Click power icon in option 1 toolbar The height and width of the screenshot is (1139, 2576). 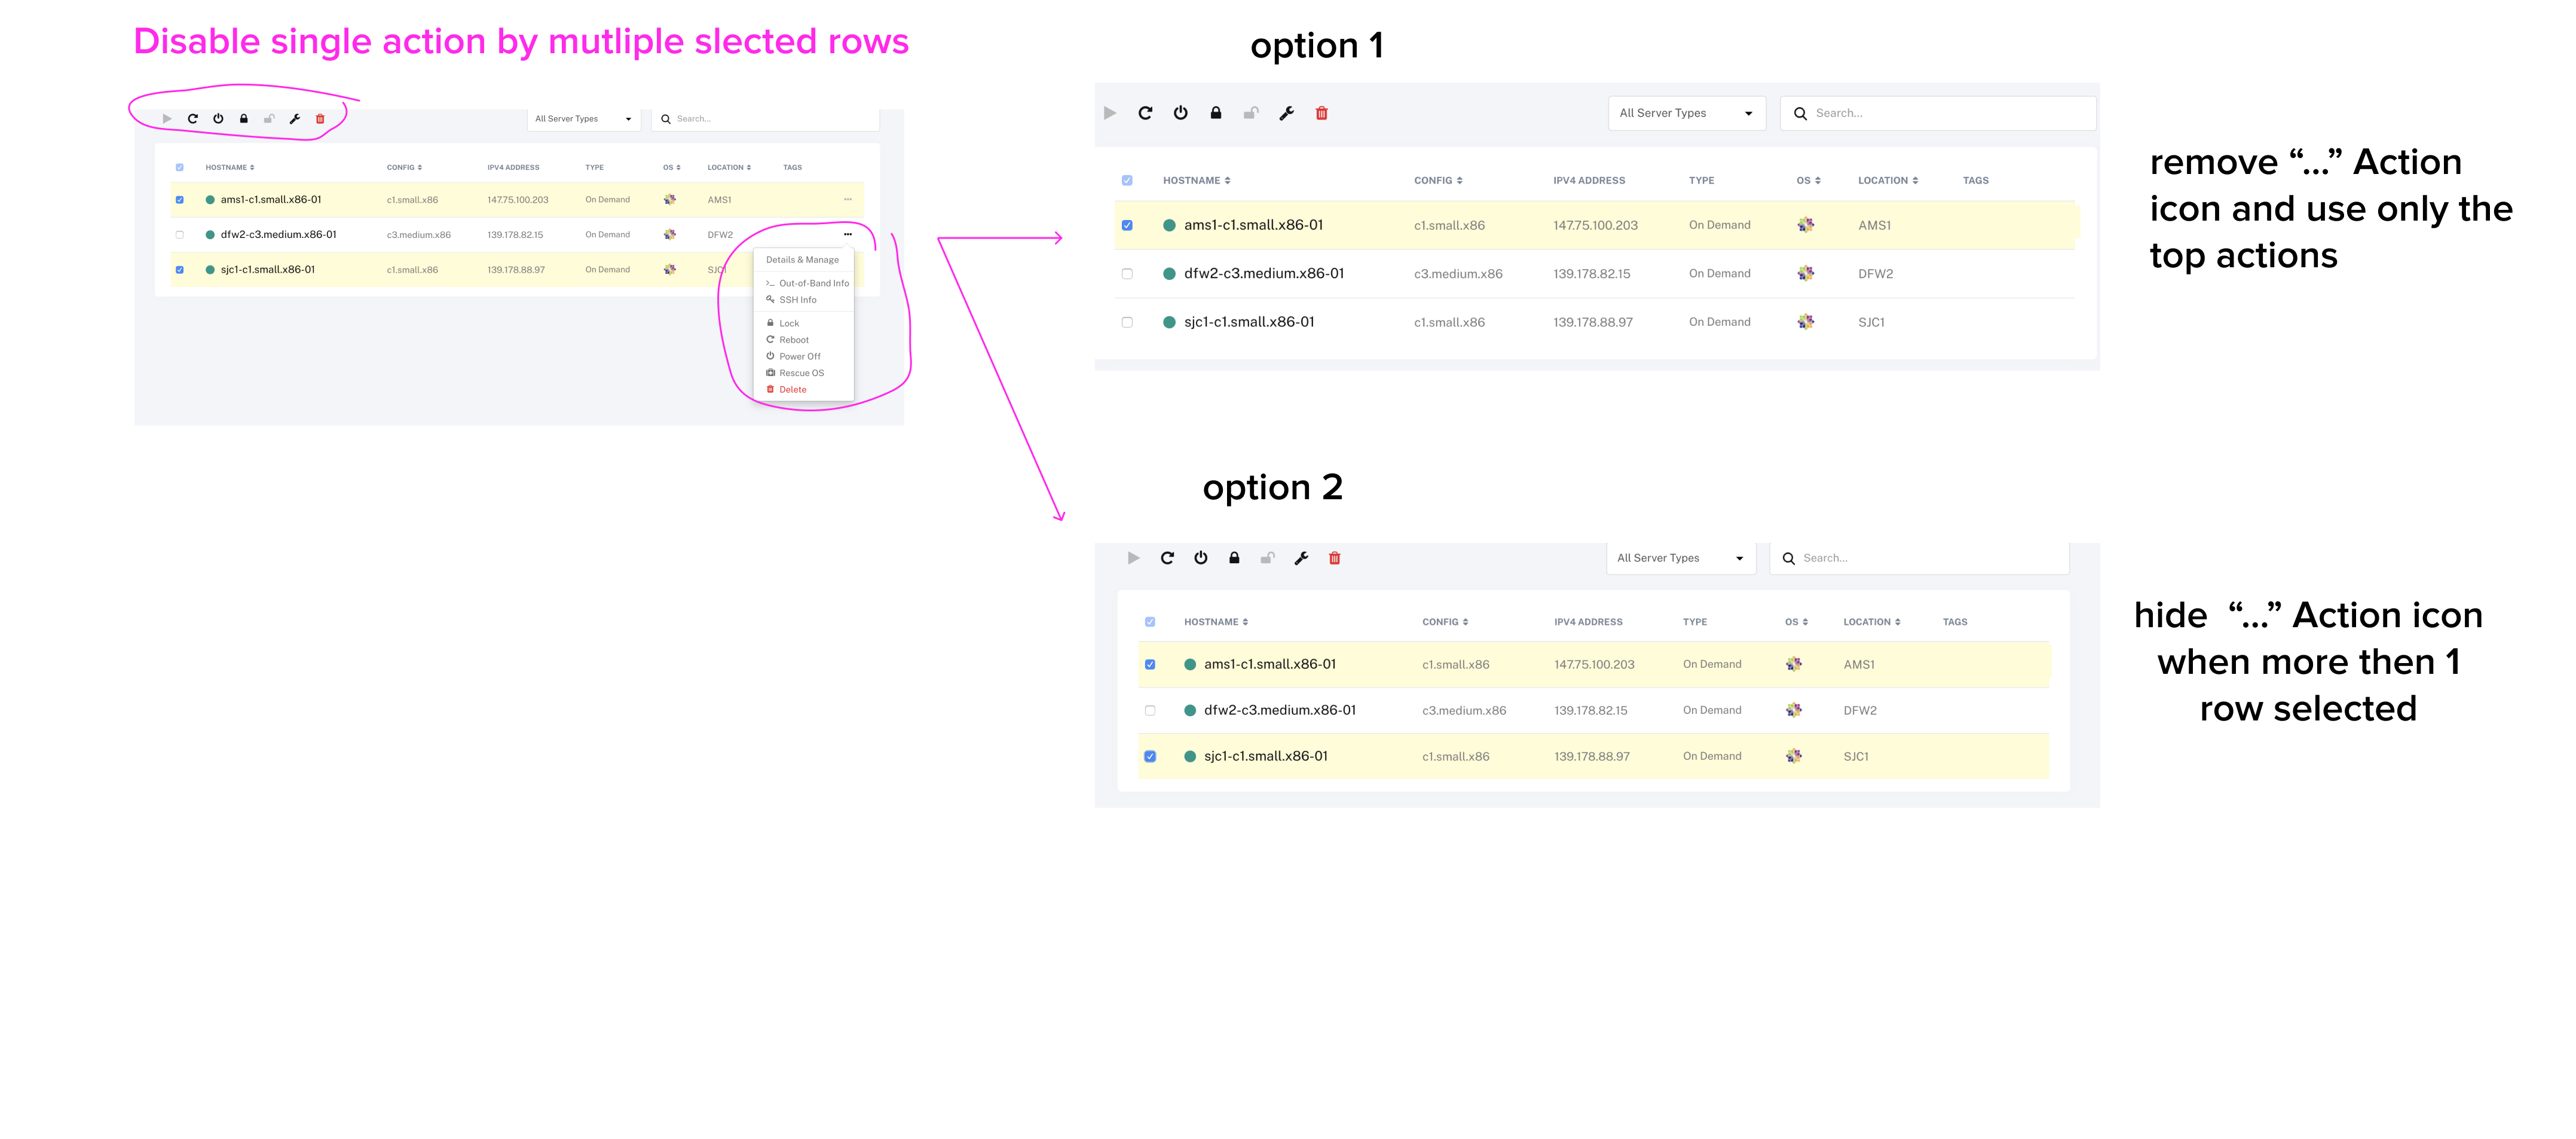pos(1180,113)
